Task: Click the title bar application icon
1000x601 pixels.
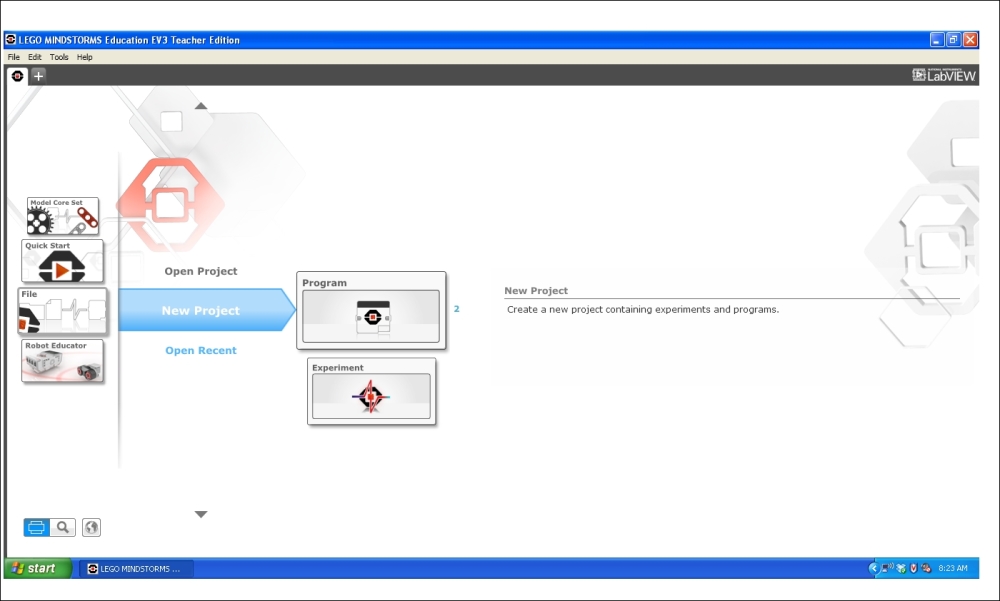Action: 11,40
